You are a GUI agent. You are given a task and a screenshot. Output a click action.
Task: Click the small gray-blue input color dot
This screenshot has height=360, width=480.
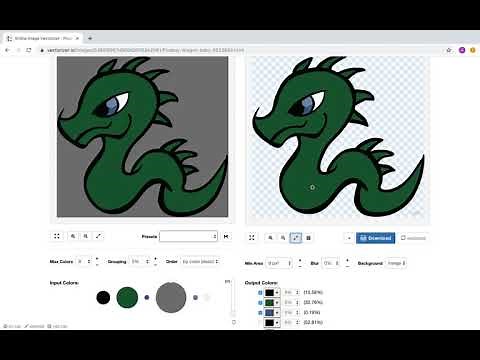tap(195, 297)
